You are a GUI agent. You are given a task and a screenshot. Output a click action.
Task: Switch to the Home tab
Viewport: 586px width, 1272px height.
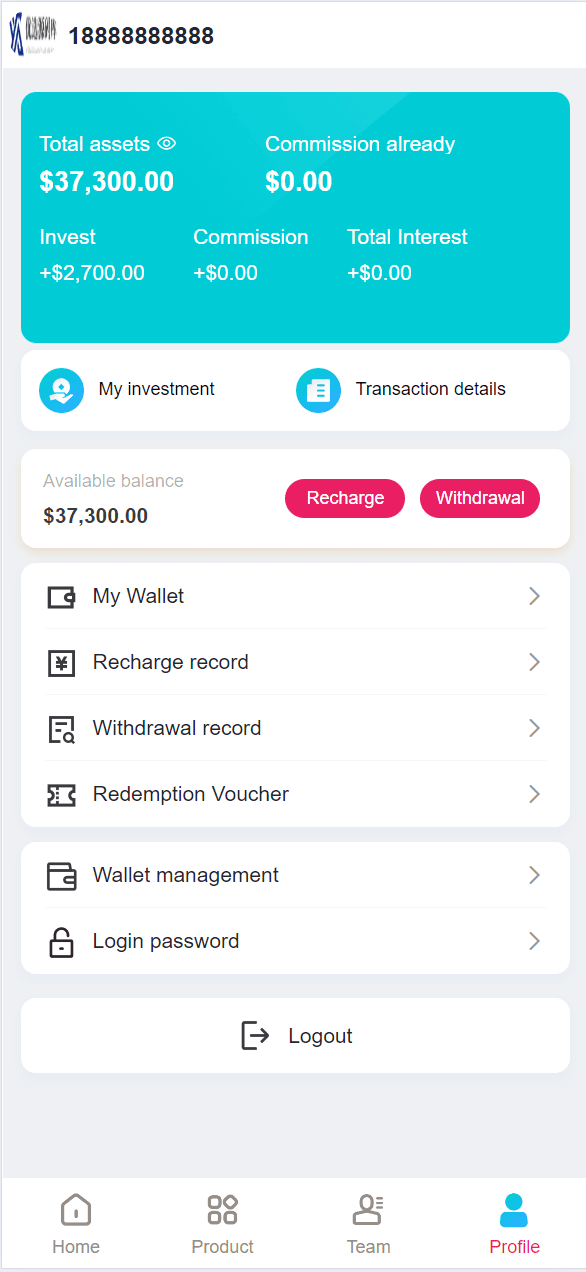pos(76,1225)
